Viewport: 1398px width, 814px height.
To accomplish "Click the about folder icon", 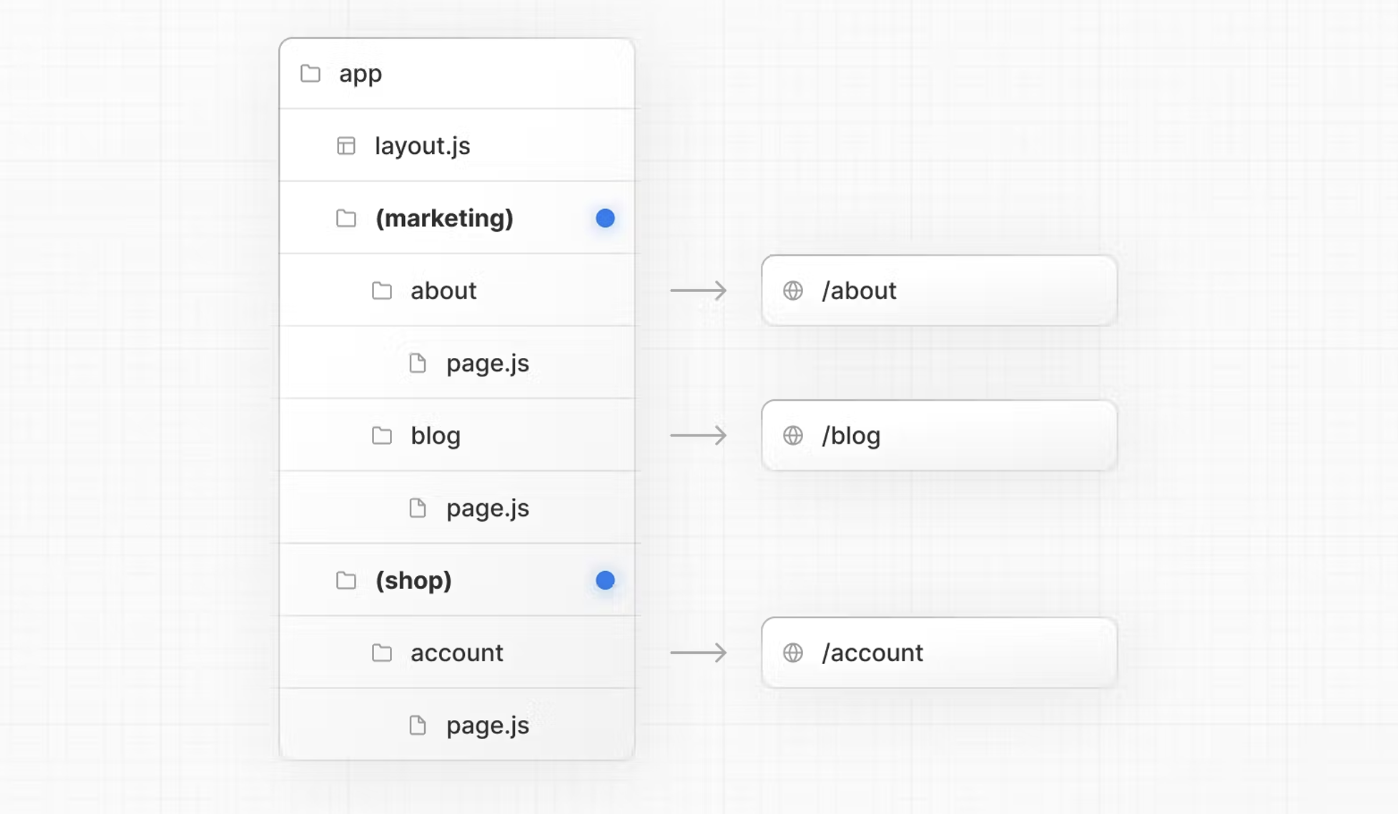I will point(382,291).
